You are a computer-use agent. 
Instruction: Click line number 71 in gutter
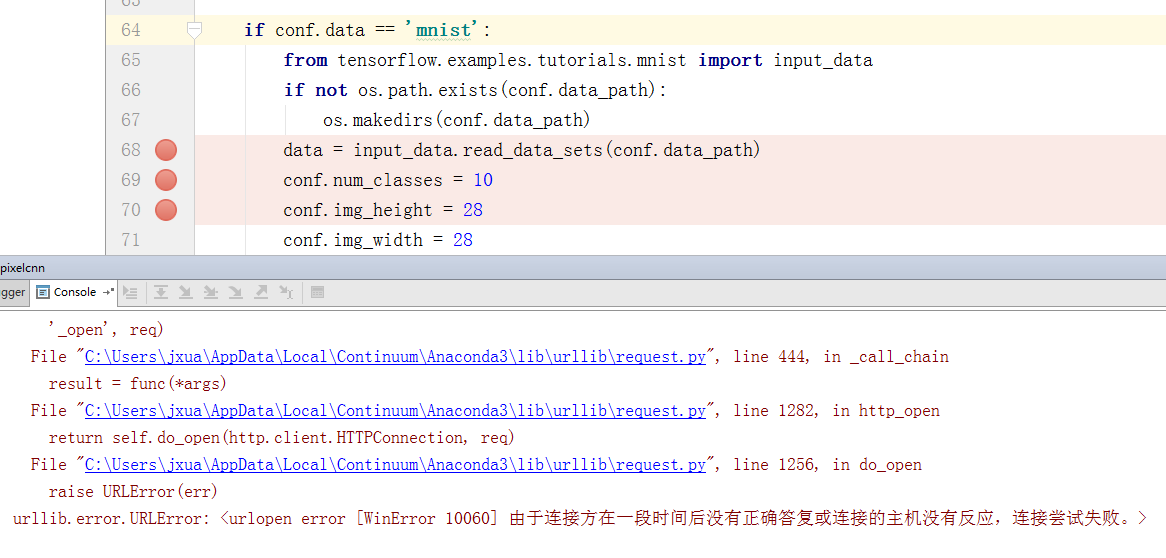pos(131,240)
